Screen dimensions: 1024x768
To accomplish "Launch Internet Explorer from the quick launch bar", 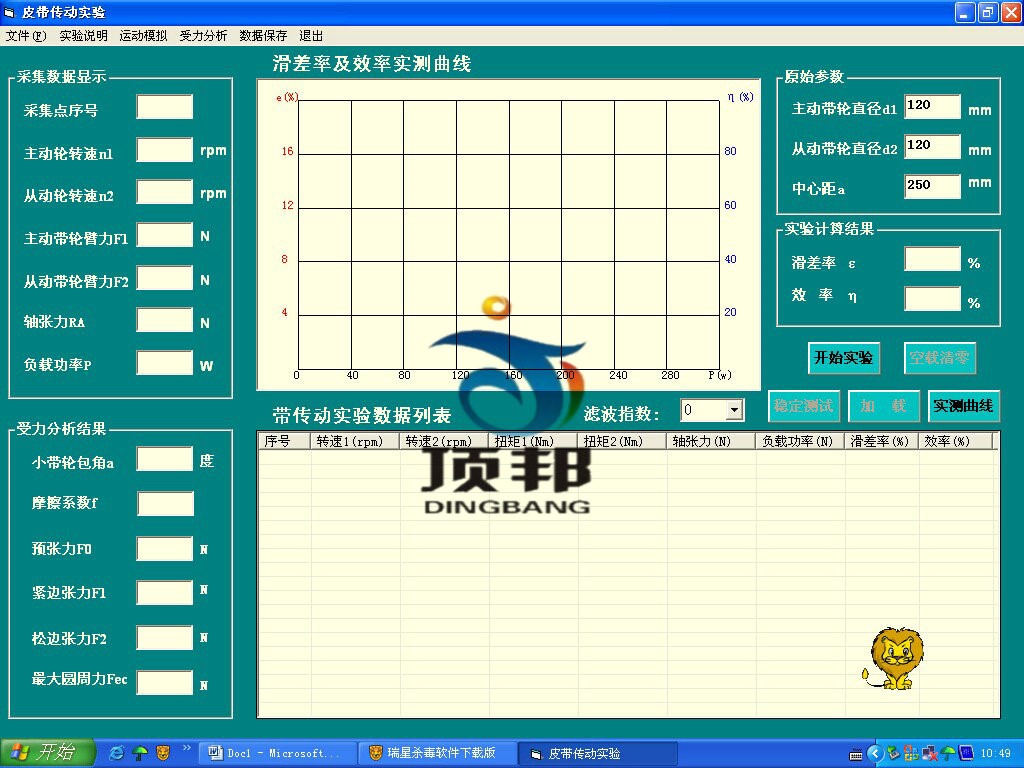I will click(x=115, y=753).
